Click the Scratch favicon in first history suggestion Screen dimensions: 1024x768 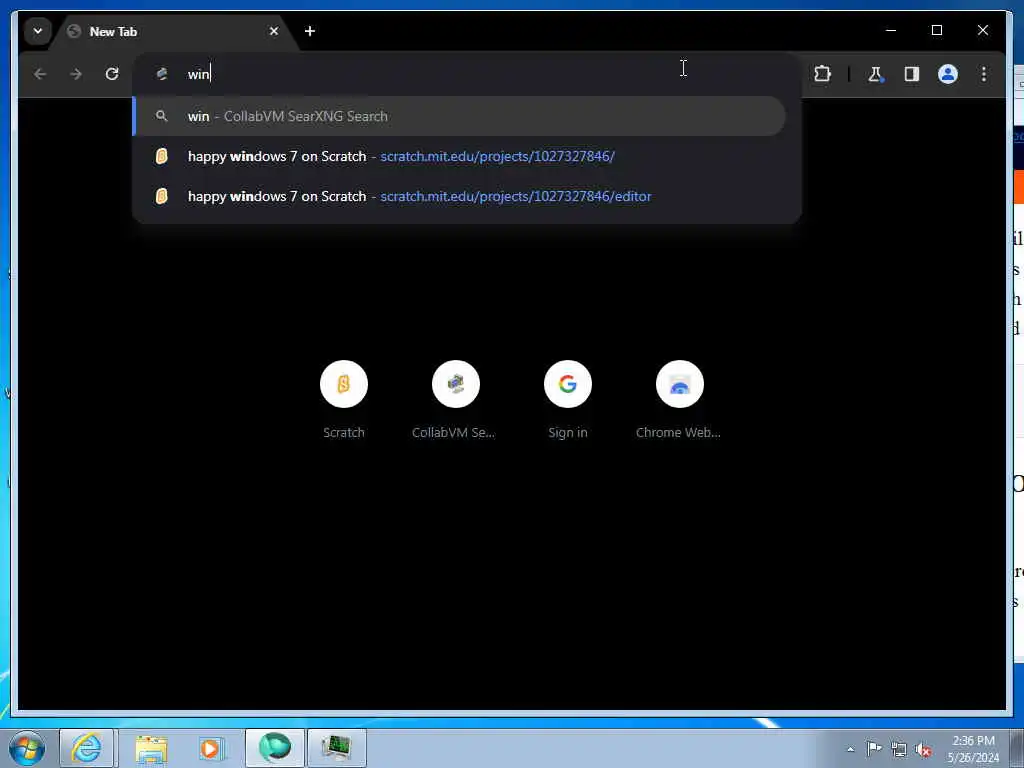[x=161, y=156]
